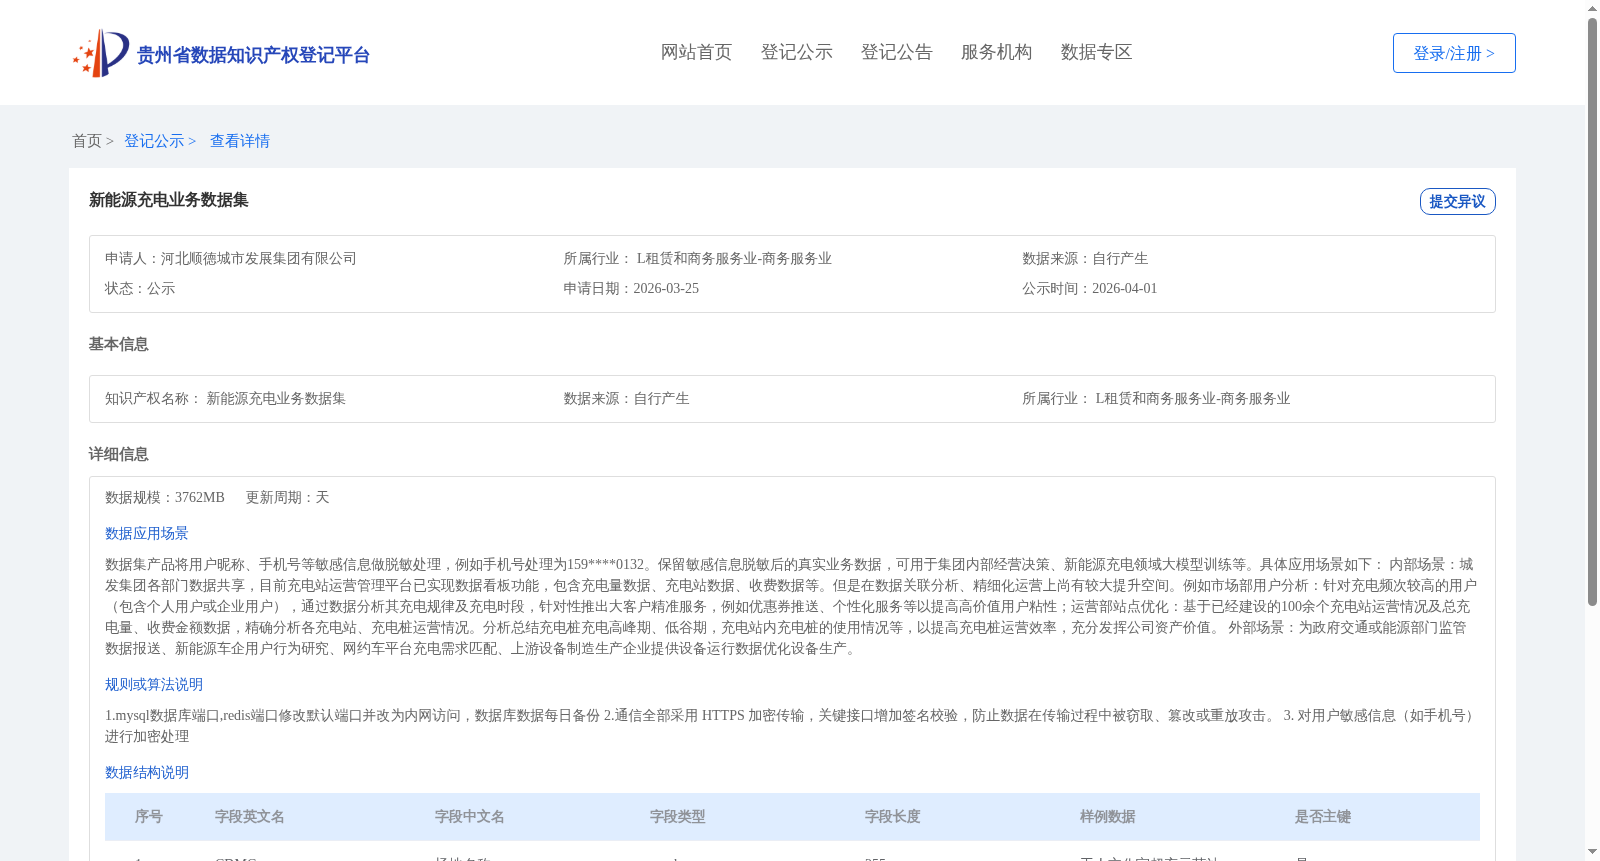Viewport: 1600px width, 861px height.
Task: Select 数据专区 in top navigation
Action: (x=1096, y=52)
